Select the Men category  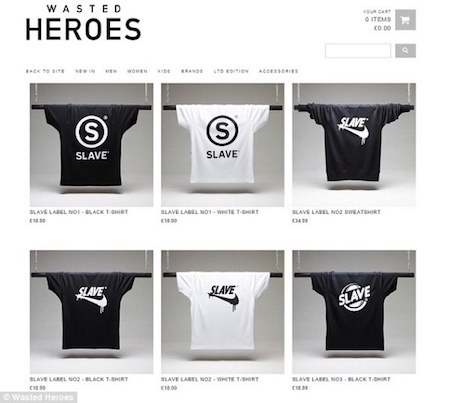click(111, 71)
